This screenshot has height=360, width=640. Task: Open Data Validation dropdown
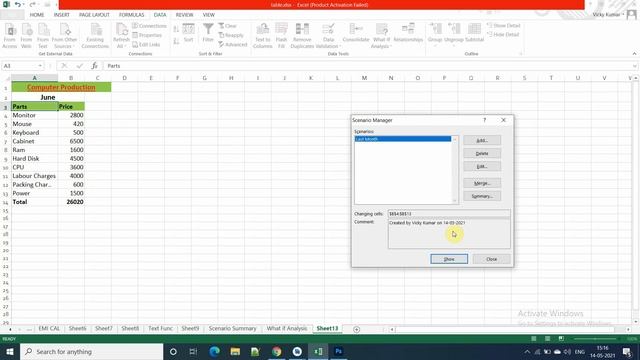click(x=328, y=36)
